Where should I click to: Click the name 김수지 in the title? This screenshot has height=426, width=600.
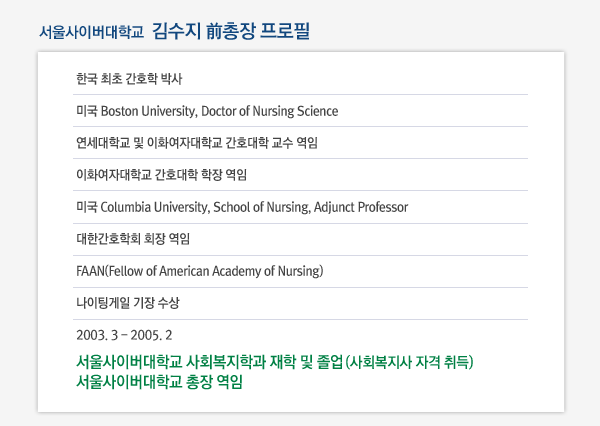tap(176, 31)
